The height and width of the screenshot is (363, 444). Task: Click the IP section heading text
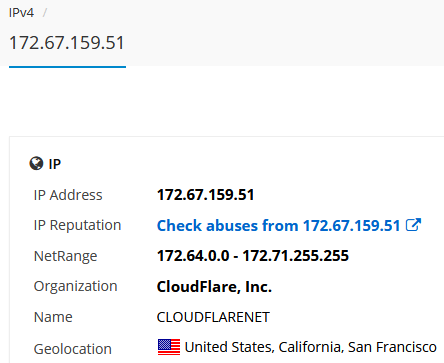pos(55,164)
